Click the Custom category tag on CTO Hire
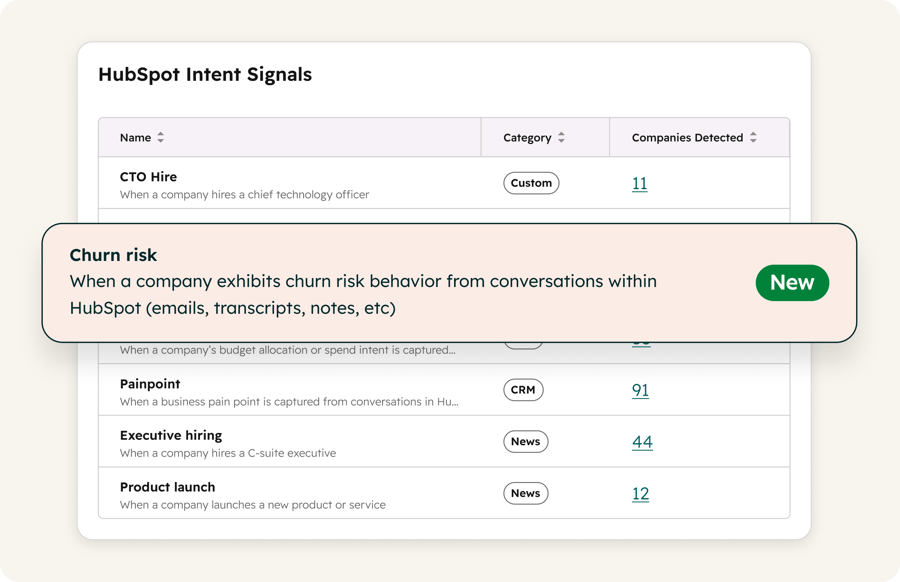 531,183
